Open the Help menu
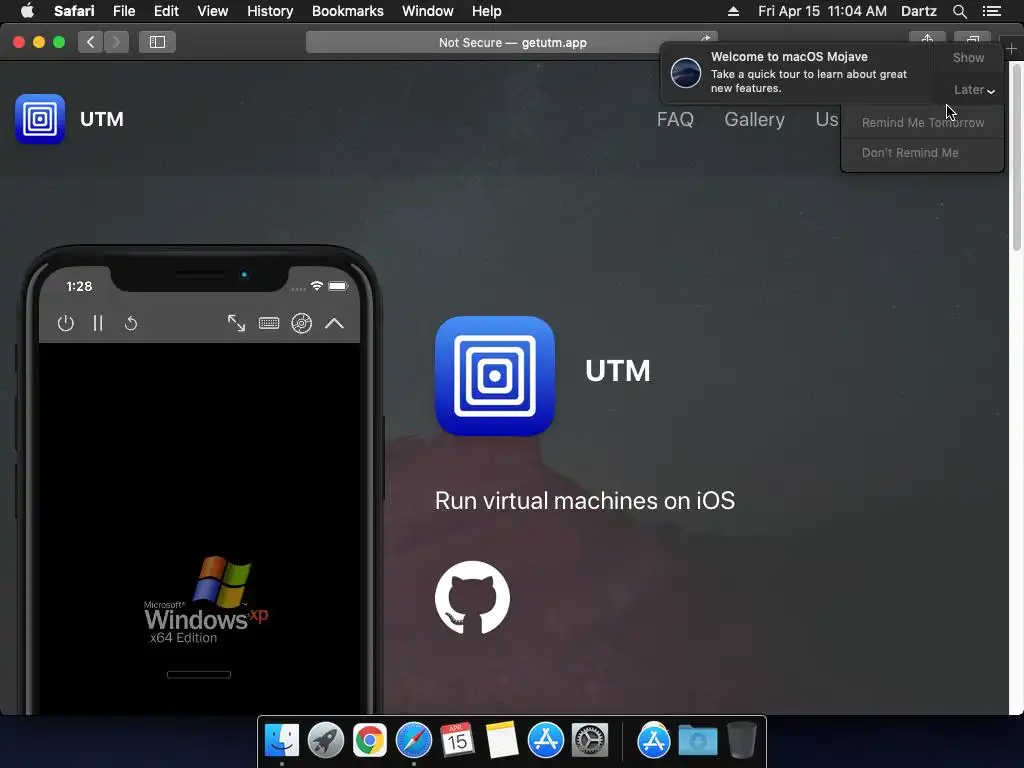This screenshot has height=768, width=1024. 487,11
